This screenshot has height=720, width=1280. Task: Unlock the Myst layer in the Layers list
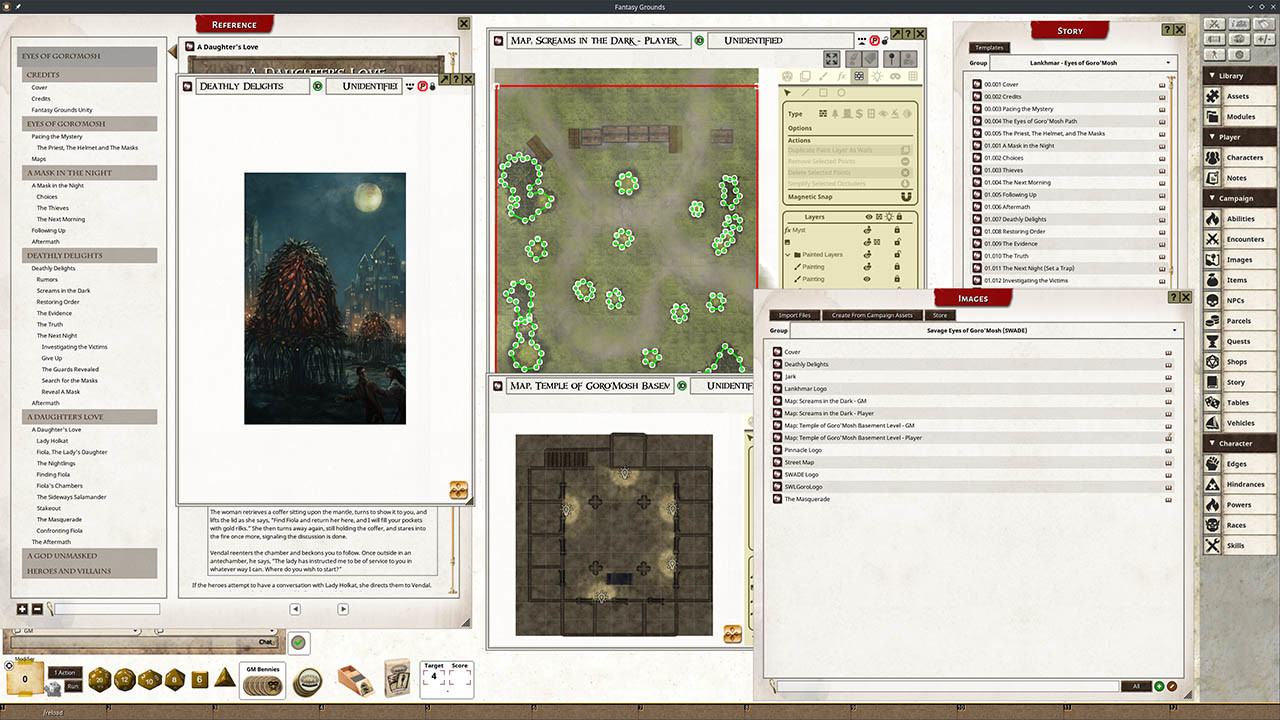point(896,230)
